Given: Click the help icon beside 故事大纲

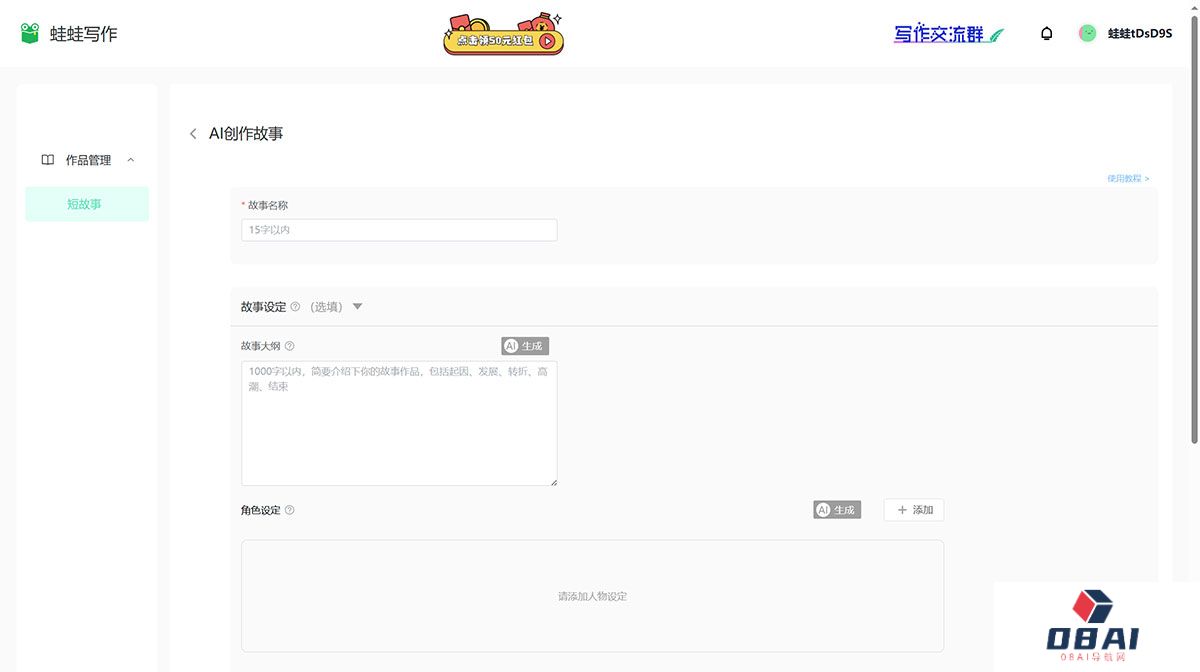Looking at the screenshot, I should click(290, 346).
